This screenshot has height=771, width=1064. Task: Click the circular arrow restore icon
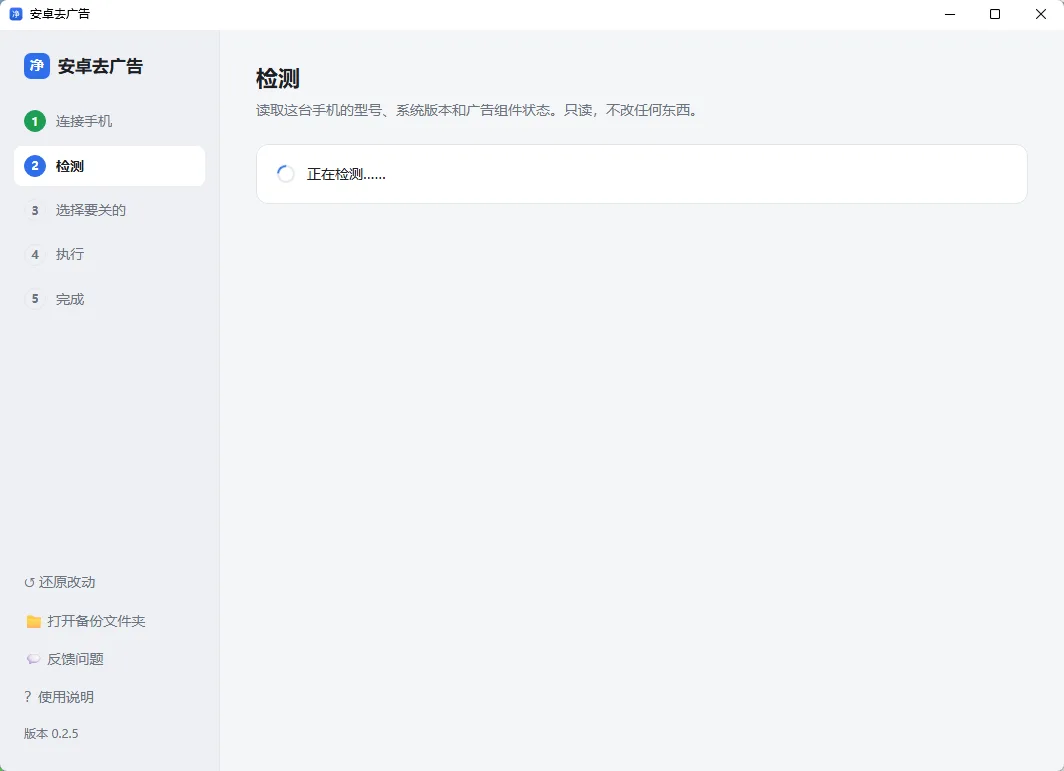[29, 582]
